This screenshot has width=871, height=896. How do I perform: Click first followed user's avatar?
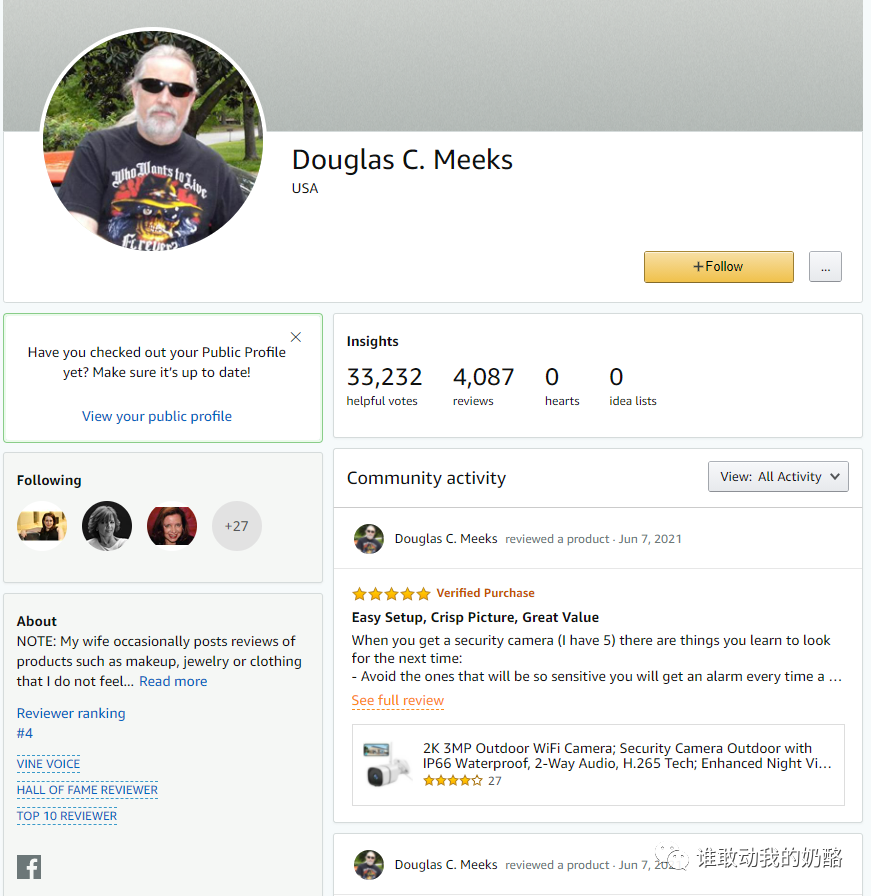pos(42,526)
